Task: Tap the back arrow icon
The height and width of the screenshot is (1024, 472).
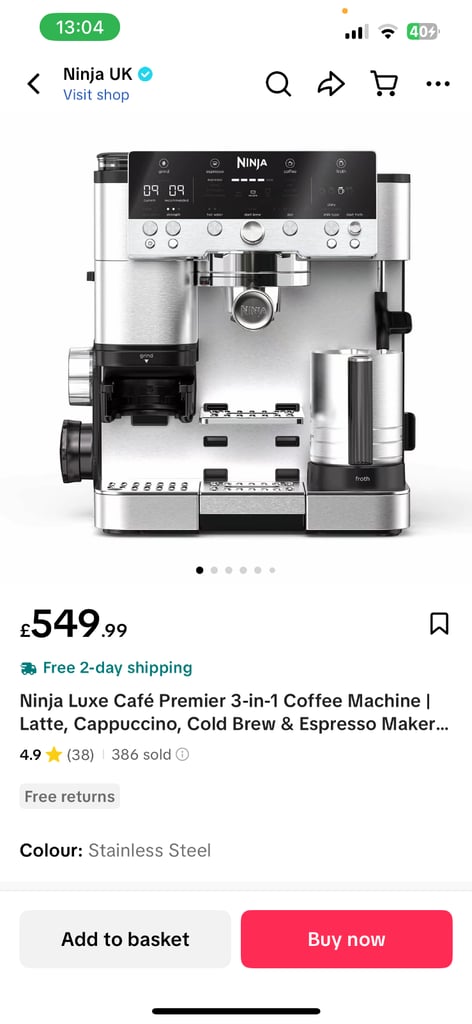Action: (34, 84)
